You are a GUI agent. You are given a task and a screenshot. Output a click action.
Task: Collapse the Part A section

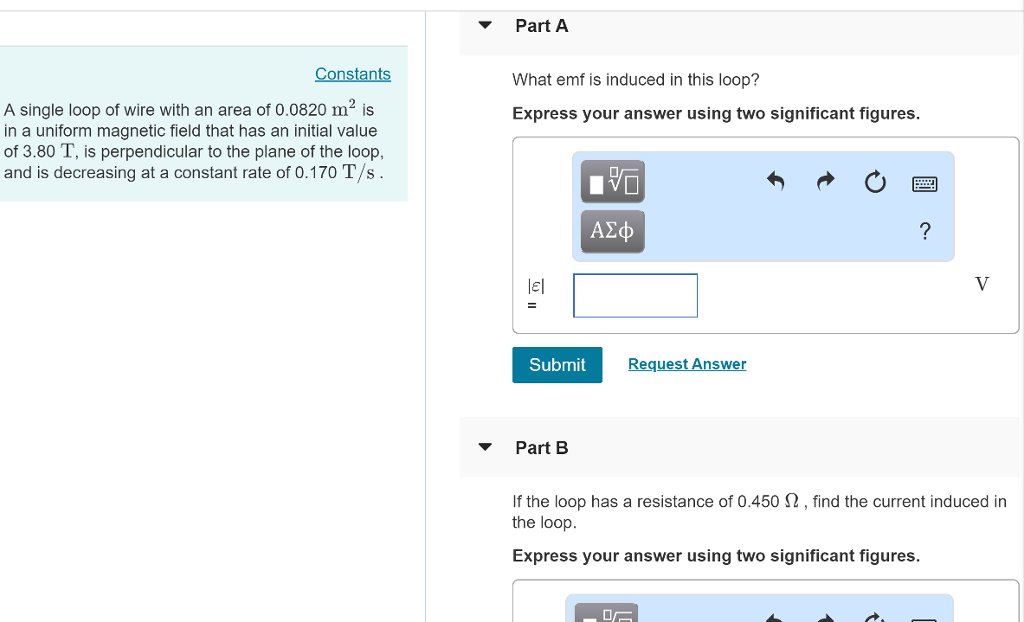484,25
